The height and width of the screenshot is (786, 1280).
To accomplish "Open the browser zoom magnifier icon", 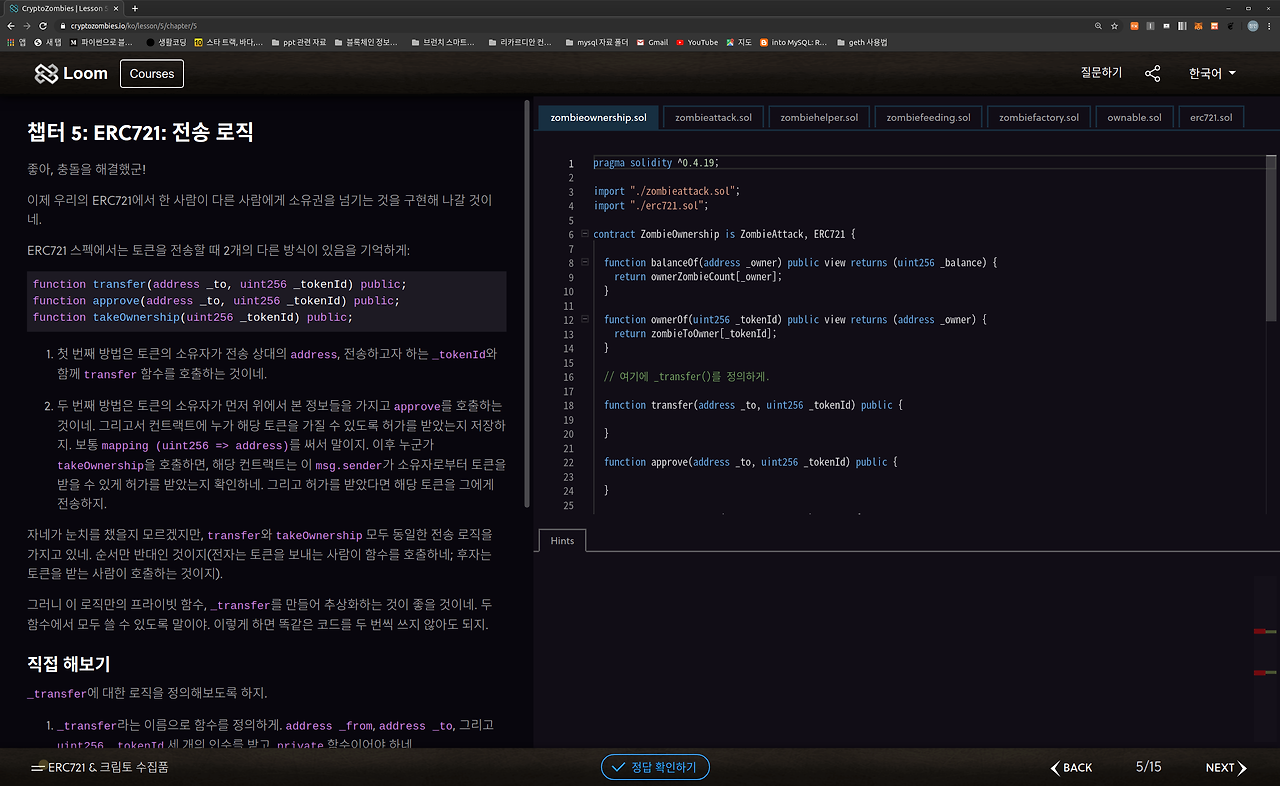I will [x=1098, y=25].
